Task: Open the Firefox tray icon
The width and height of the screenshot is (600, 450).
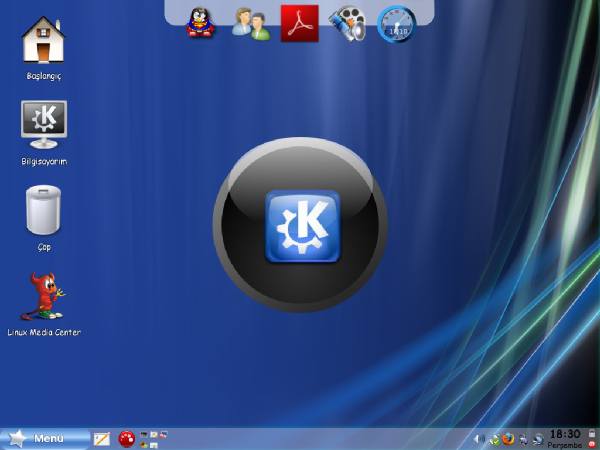Action: (508, 439)
